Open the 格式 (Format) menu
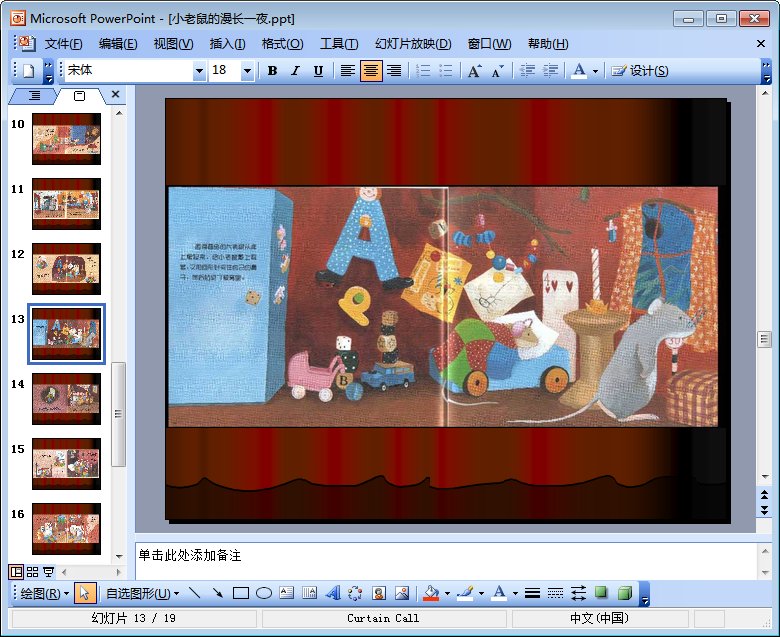The image size is (780, 637). pos(282,44)
